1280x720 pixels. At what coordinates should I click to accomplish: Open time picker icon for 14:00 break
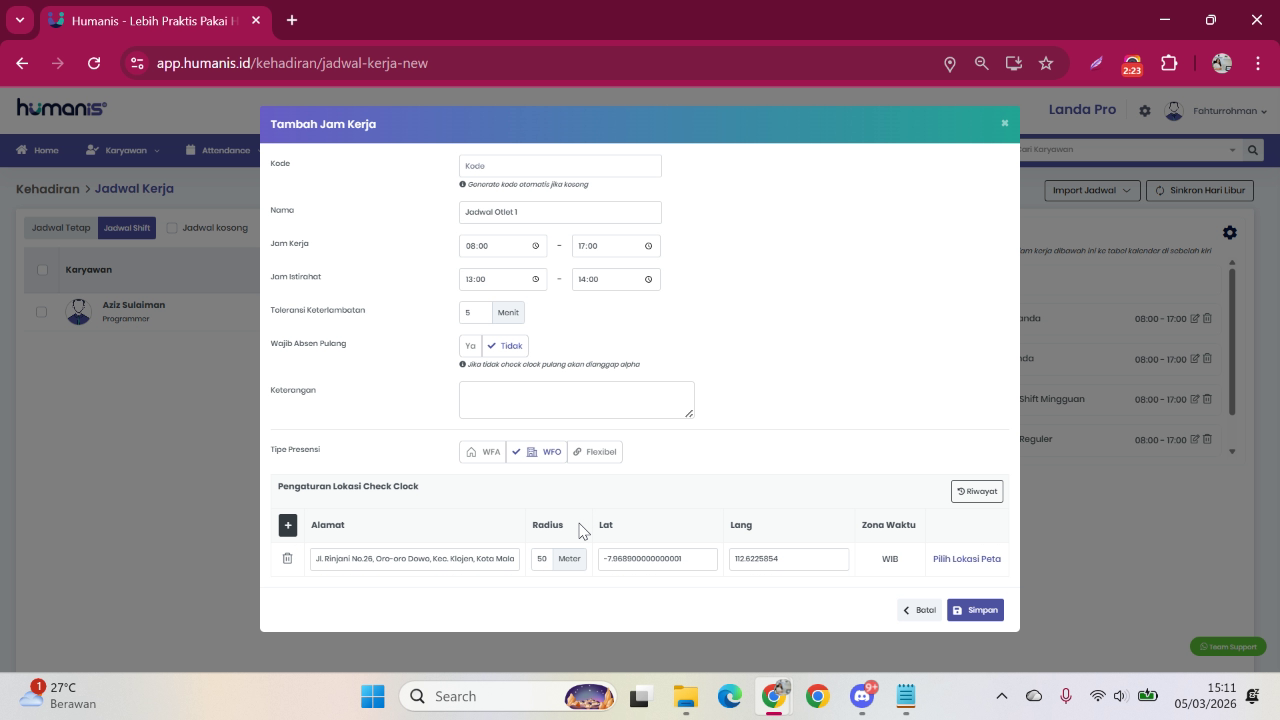point(648,279)
